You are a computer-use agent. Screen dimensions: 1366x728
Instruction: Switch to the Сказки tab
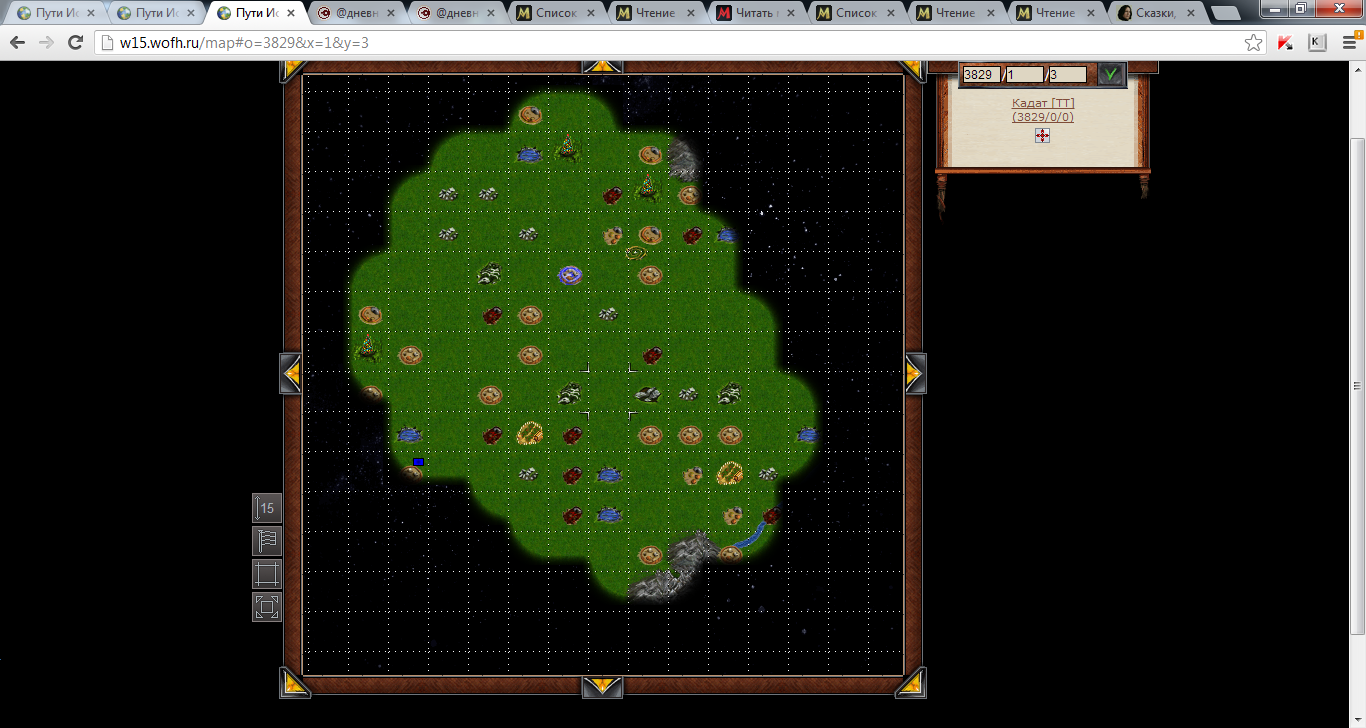tap(1157, 14)
